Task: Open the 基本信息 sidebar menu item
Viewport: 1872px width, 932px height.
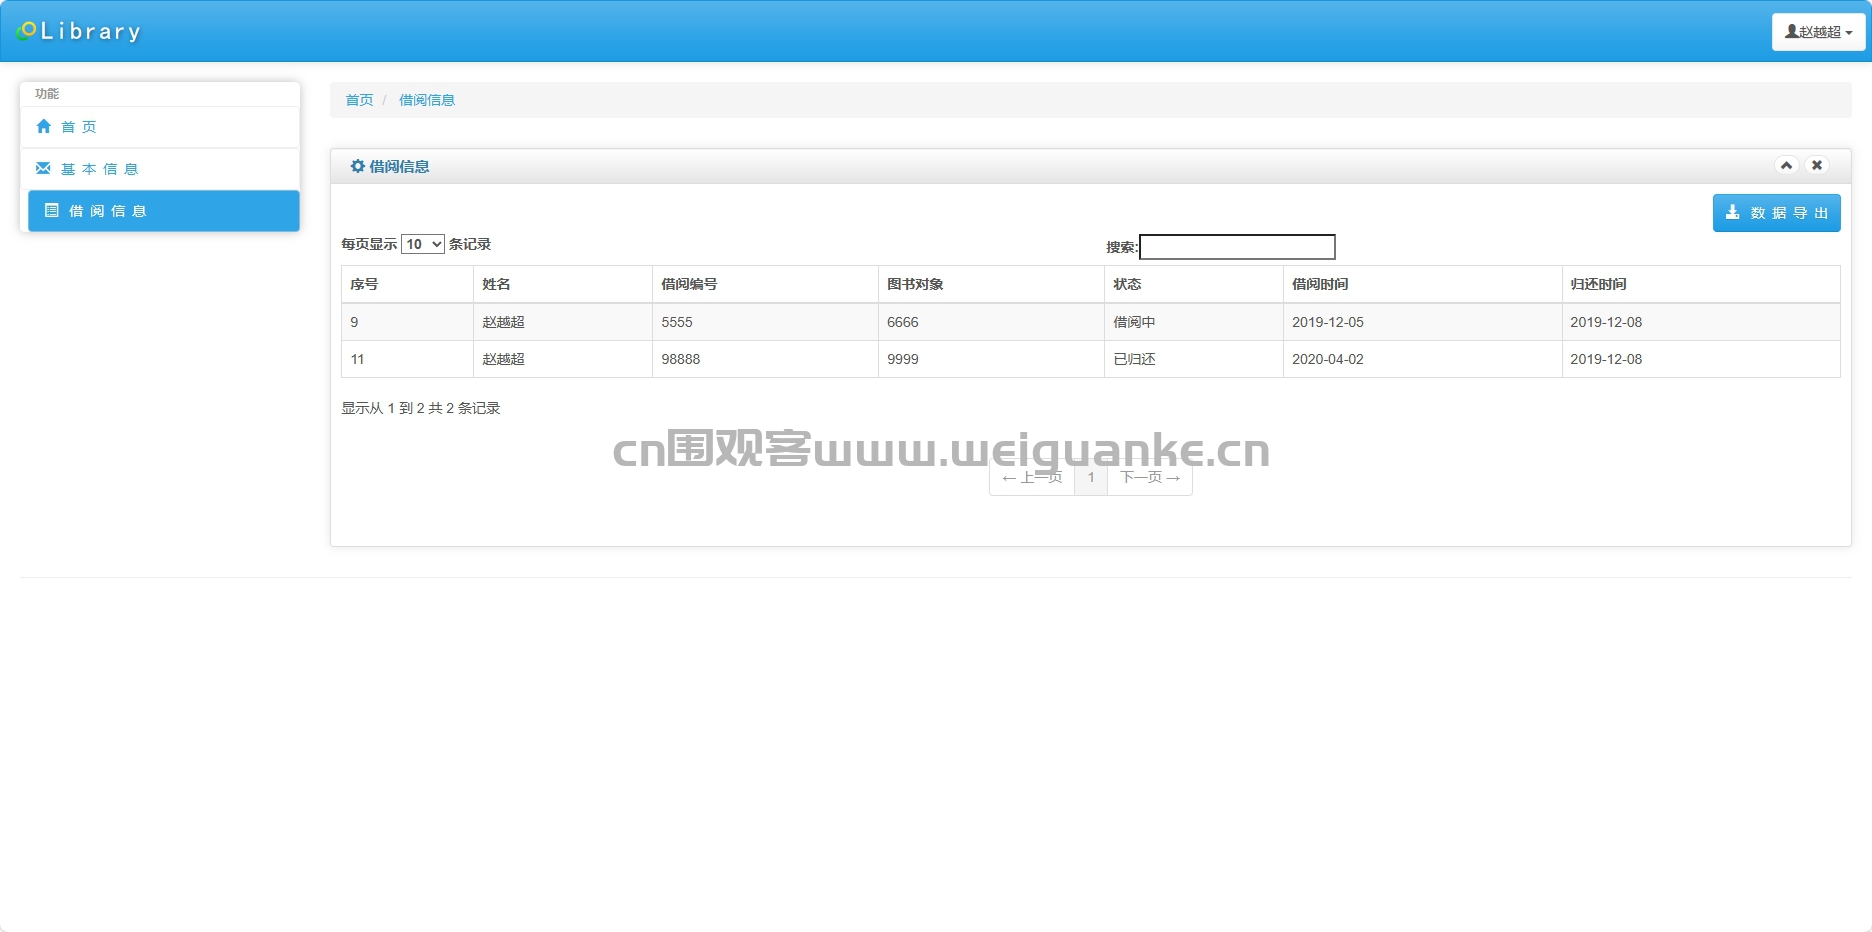Action: [x=160, y=169]
